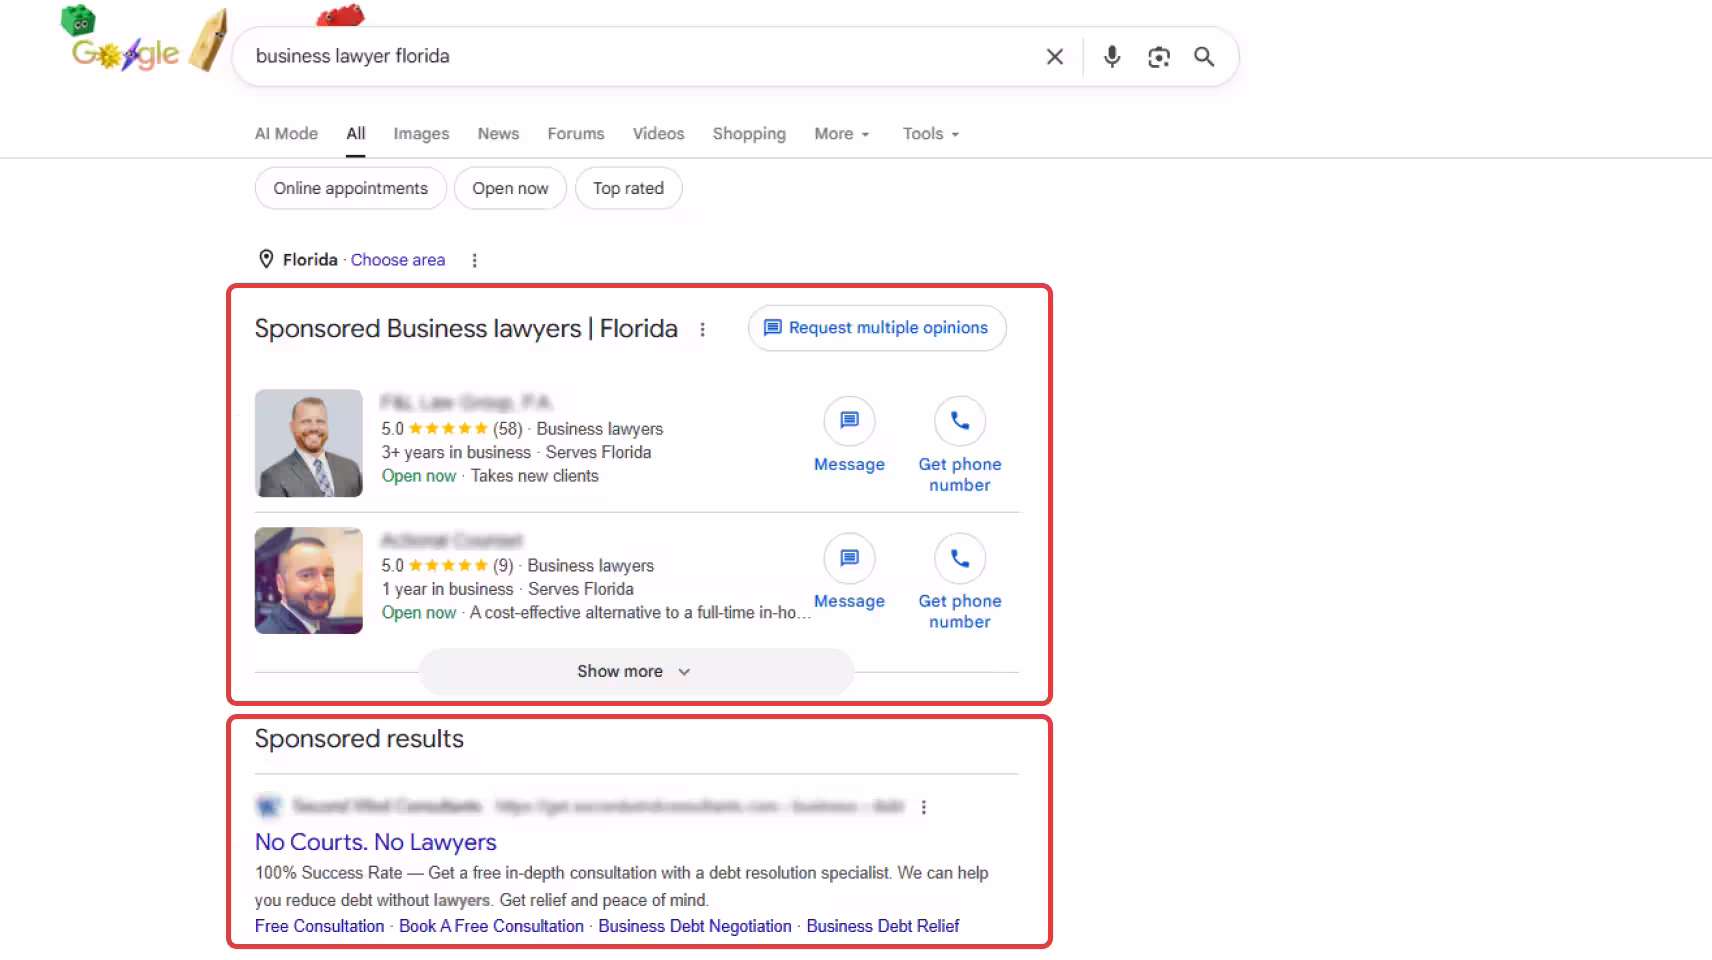
Task: Click 'Takes new clients' text
Action: (535, 477)
